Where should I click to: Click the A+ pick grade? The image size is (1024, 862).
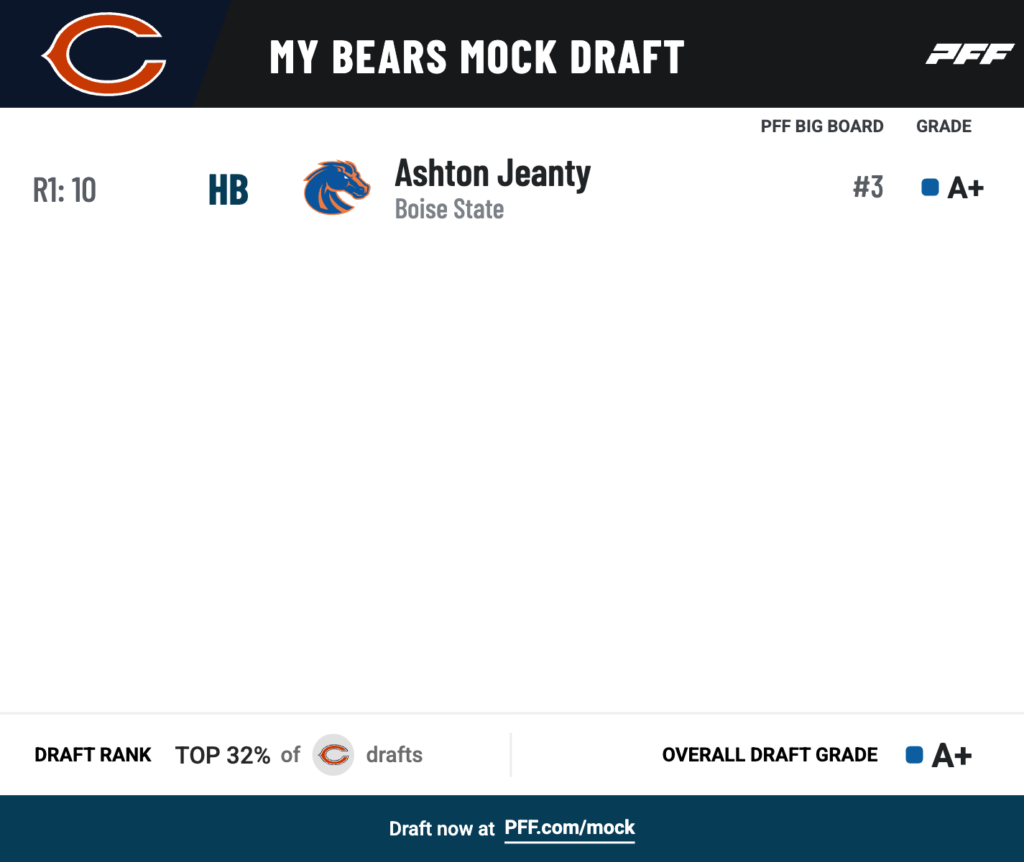(x=965, y=188)
